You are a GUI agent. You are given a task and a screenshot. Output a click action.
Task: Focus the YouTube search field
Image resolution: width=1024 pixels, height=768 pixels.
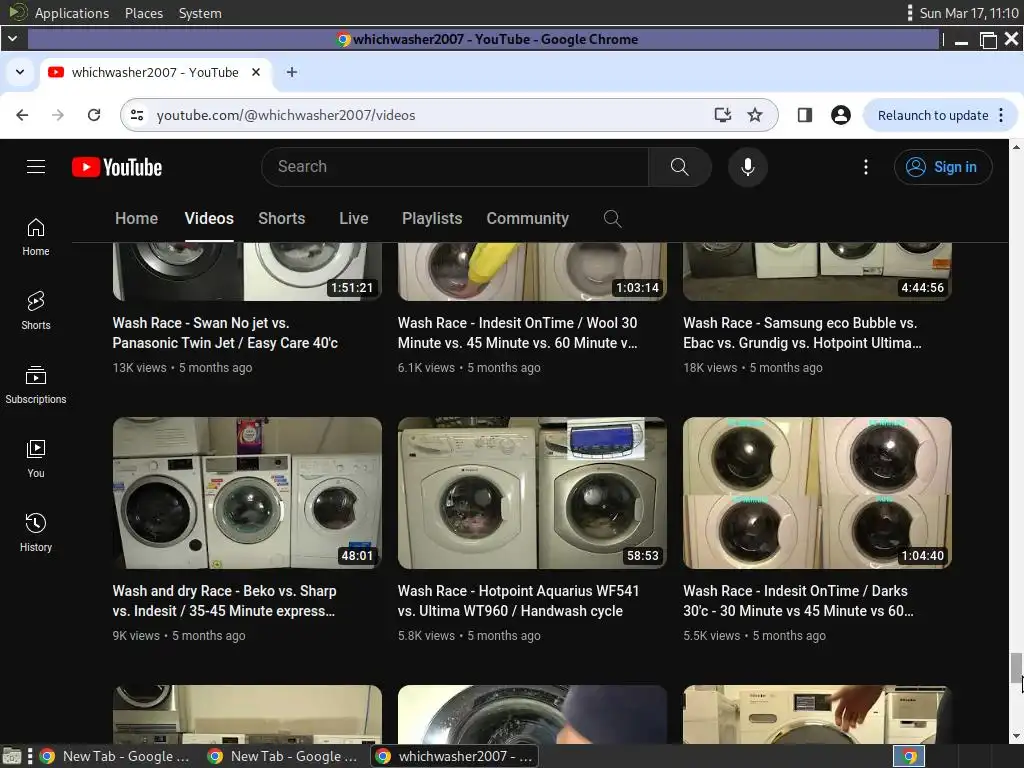pyautogui.click(x=455, y=167)
